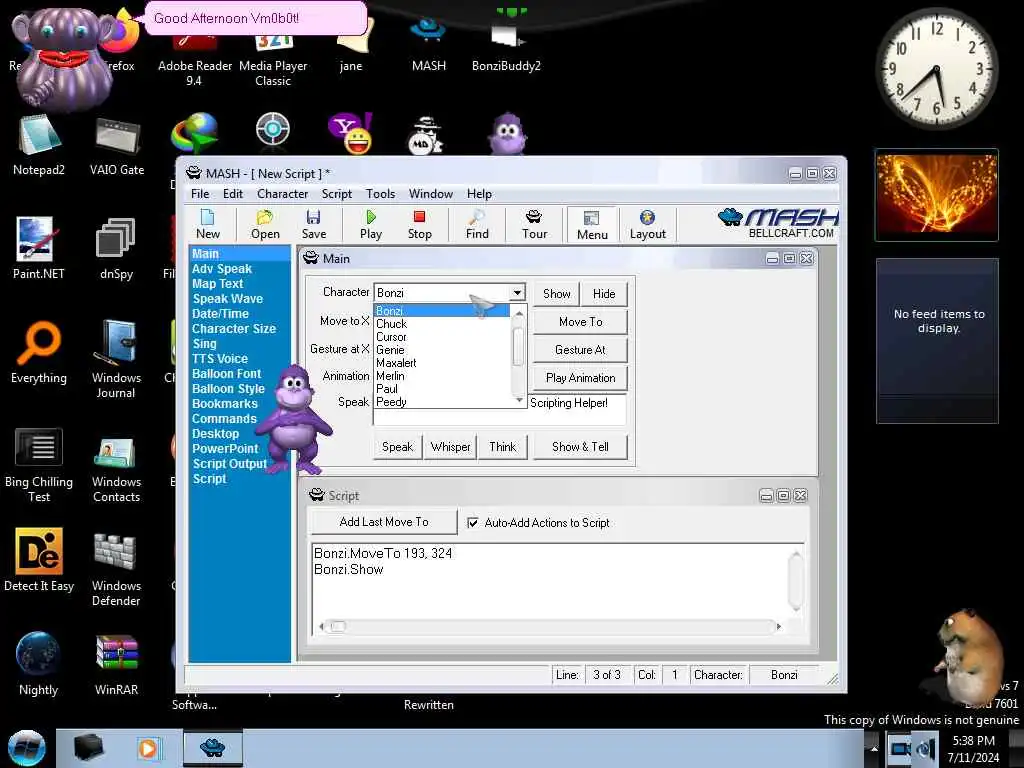
Task: Click the Show character button
Action: click(556, 294)
